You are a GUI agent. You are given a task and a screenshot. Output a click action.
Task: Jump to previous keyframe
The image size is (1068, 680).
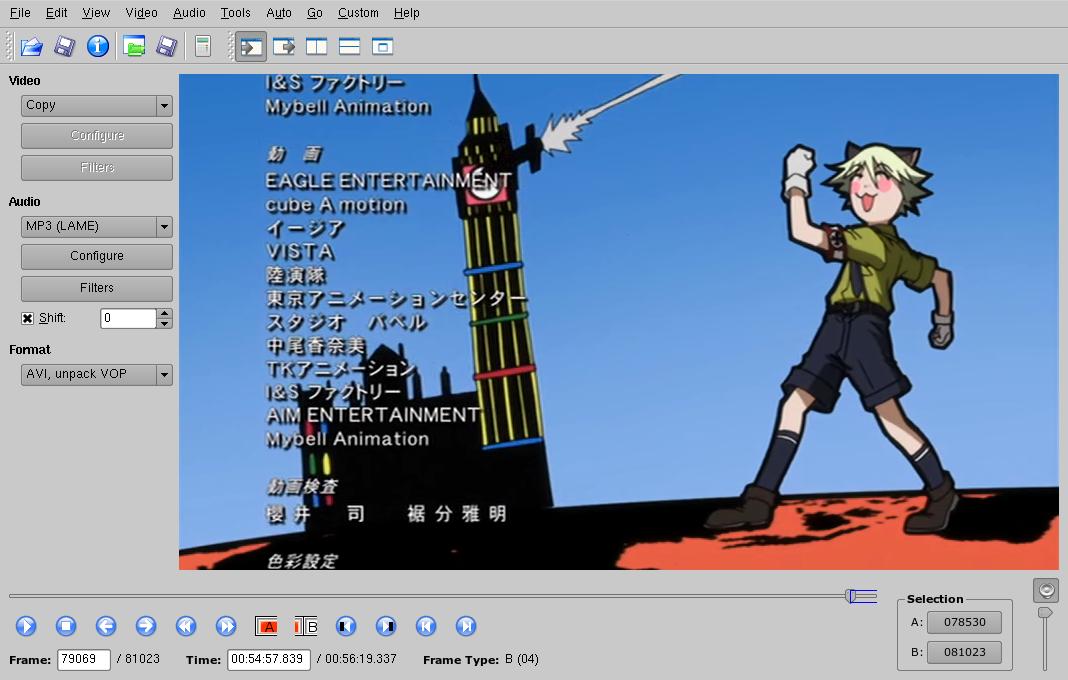point(186,625)
